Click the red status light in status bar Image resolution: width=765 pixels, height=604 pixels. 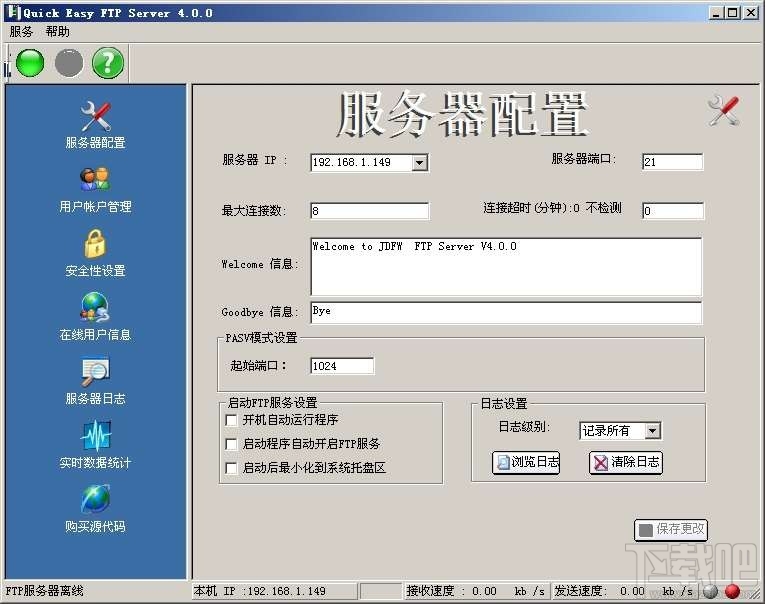coord(732,591)
